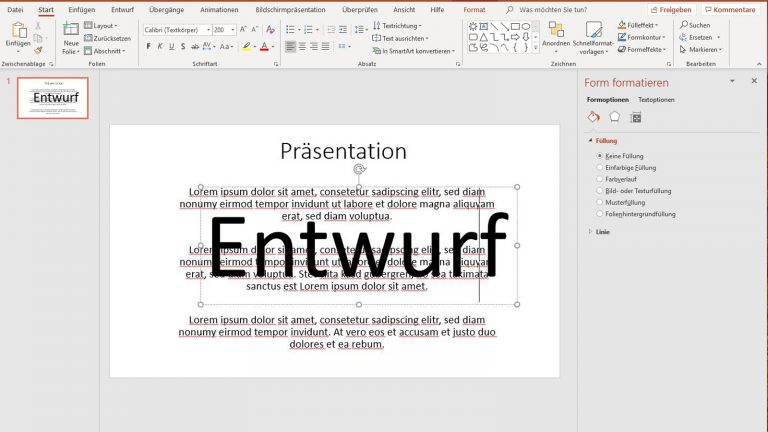Center the text

302,47
